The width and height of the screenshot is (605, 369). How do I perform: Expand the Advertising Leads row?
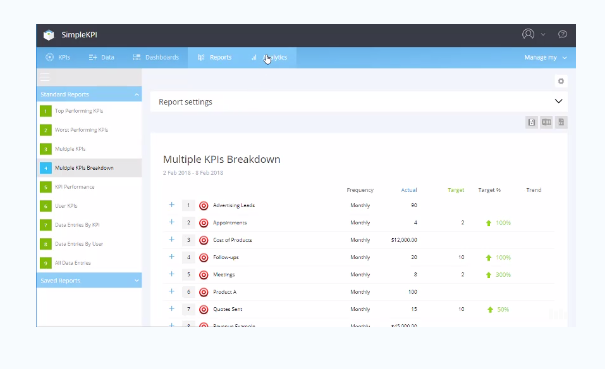pos(172,205)
